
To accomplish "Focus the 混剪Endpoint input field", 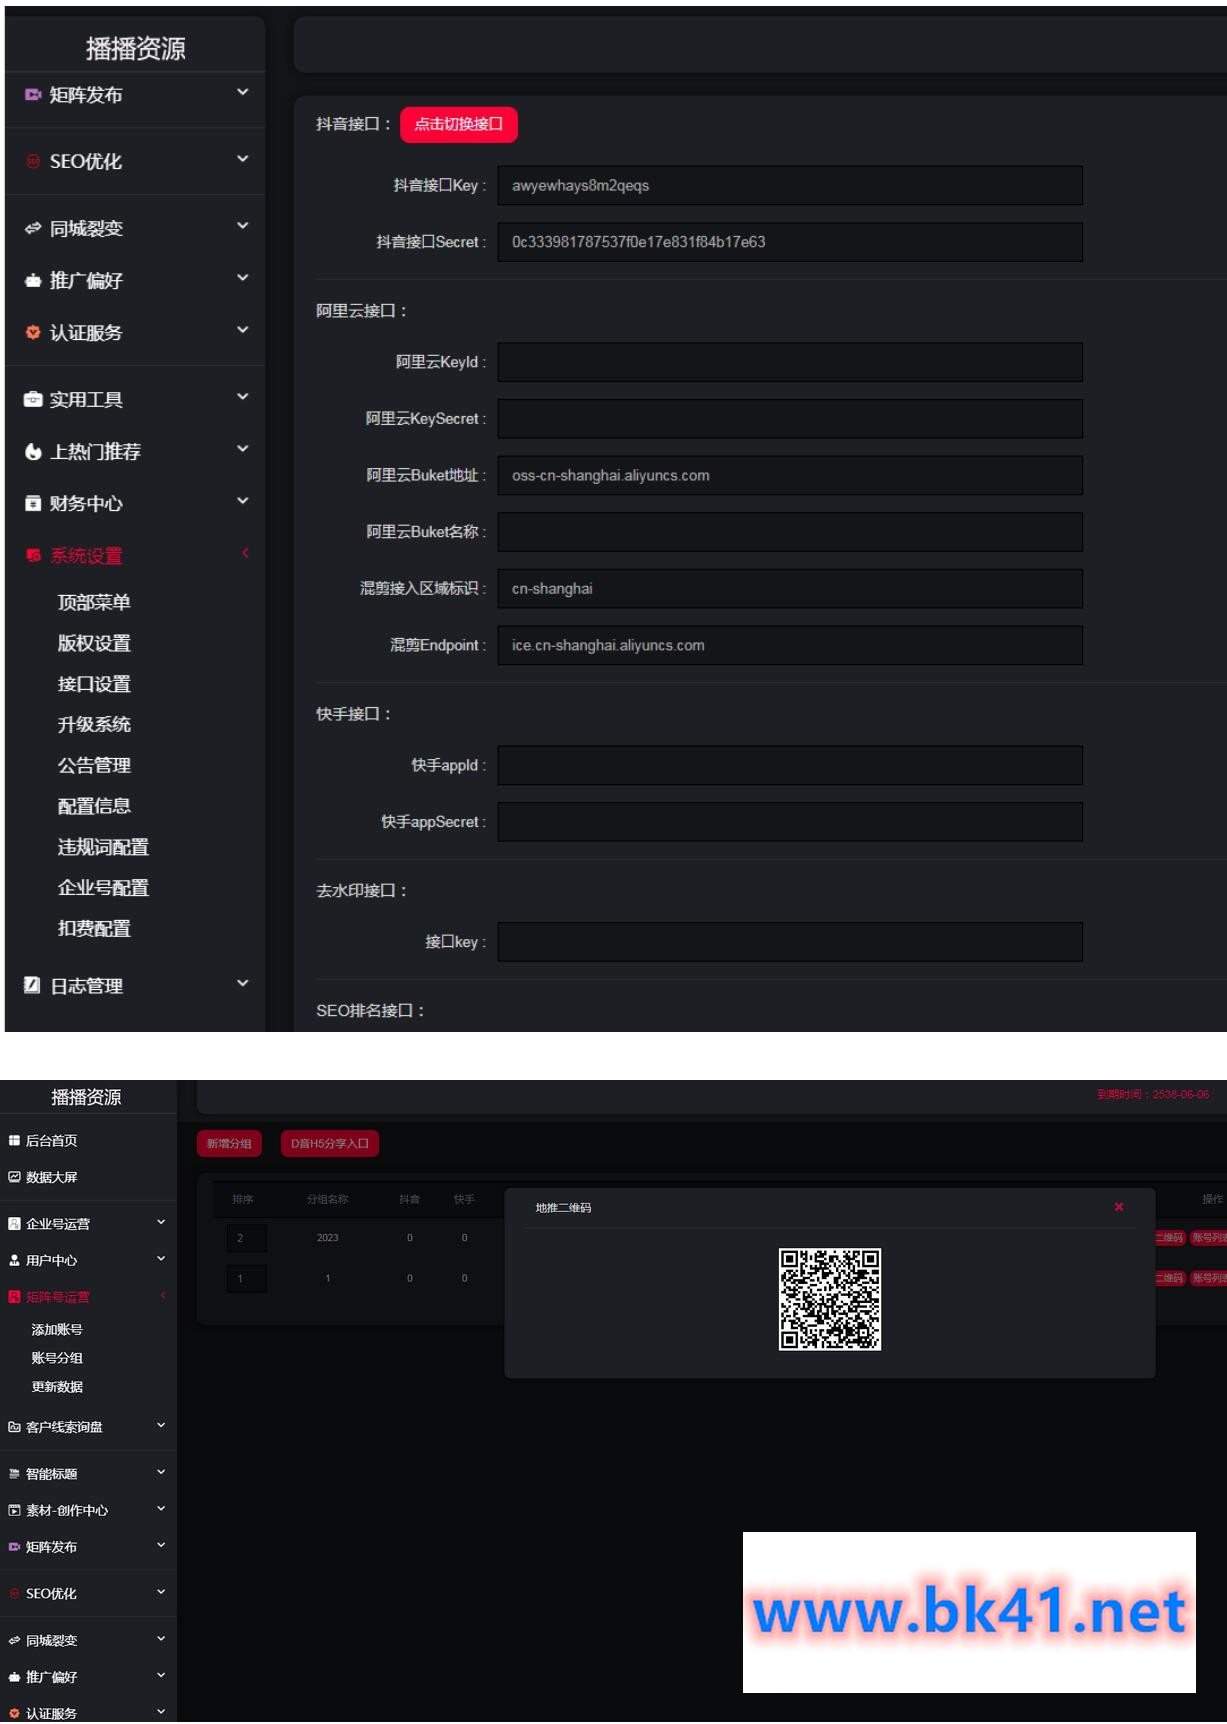I will (790, 645).
